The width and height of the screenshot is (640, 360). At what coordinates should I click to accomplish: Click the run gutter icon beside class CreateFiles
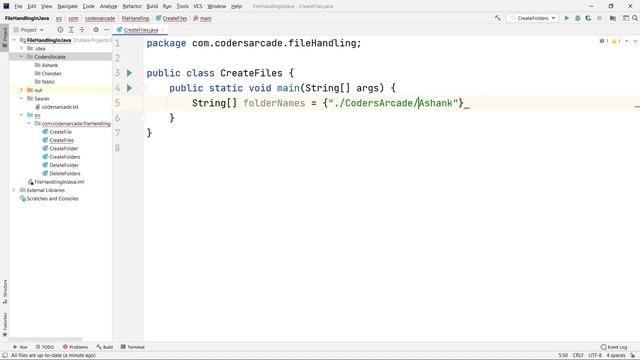[129, 73]
